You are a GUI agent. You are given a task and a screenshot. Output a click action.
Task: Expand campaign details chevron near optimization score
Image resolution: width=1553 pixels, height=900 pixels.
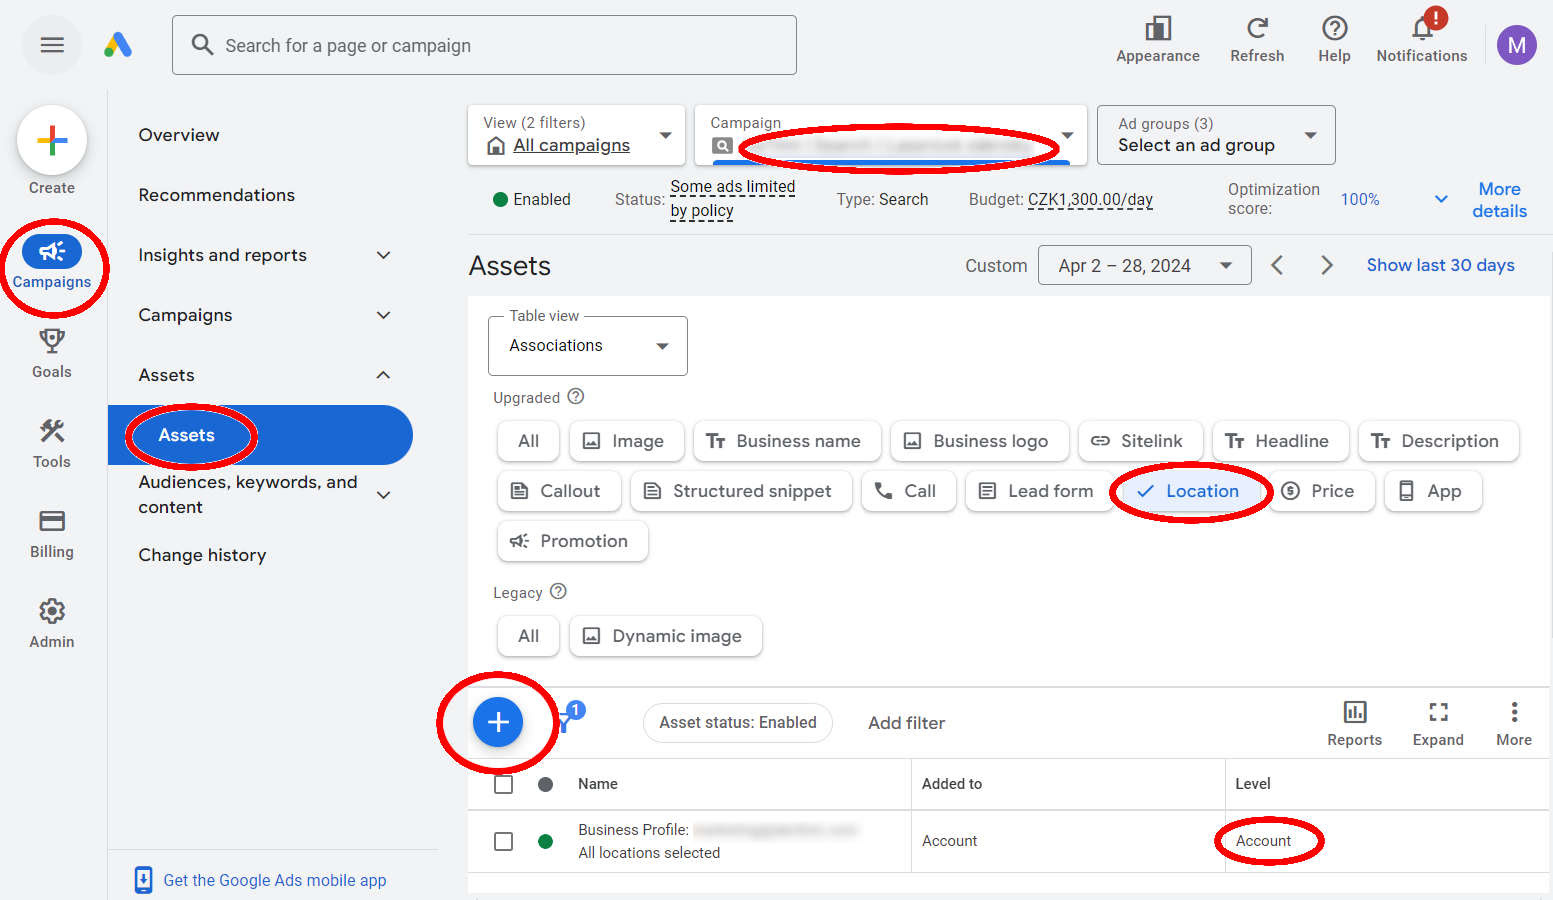click(1441, 199)
